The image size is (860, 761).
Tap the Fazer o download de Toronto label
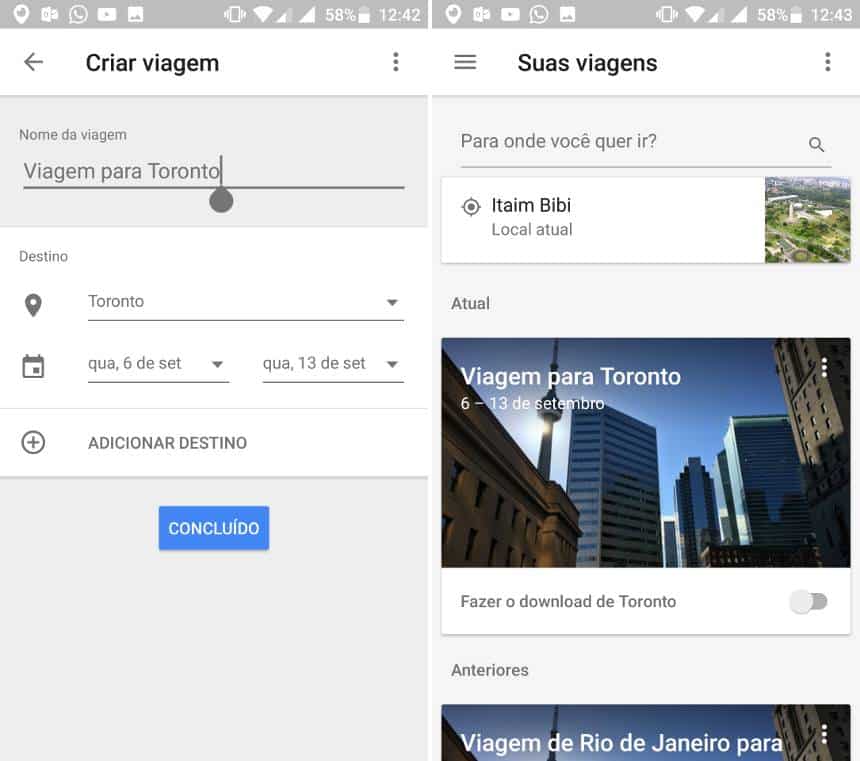[568, 601]
